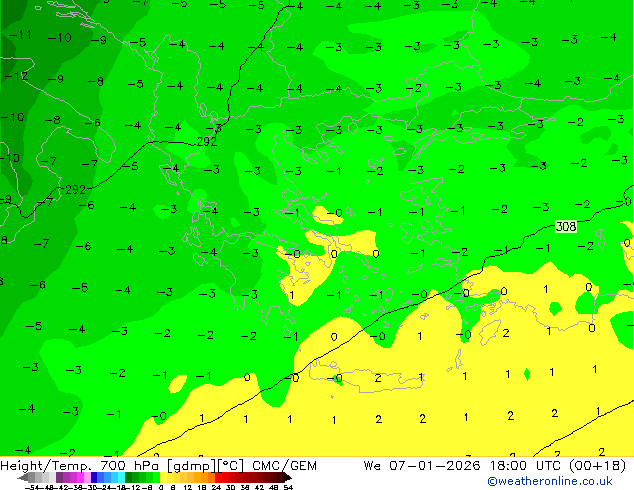Click the '18:00 UTC' time text
The image size is (634, 490).
527,466
